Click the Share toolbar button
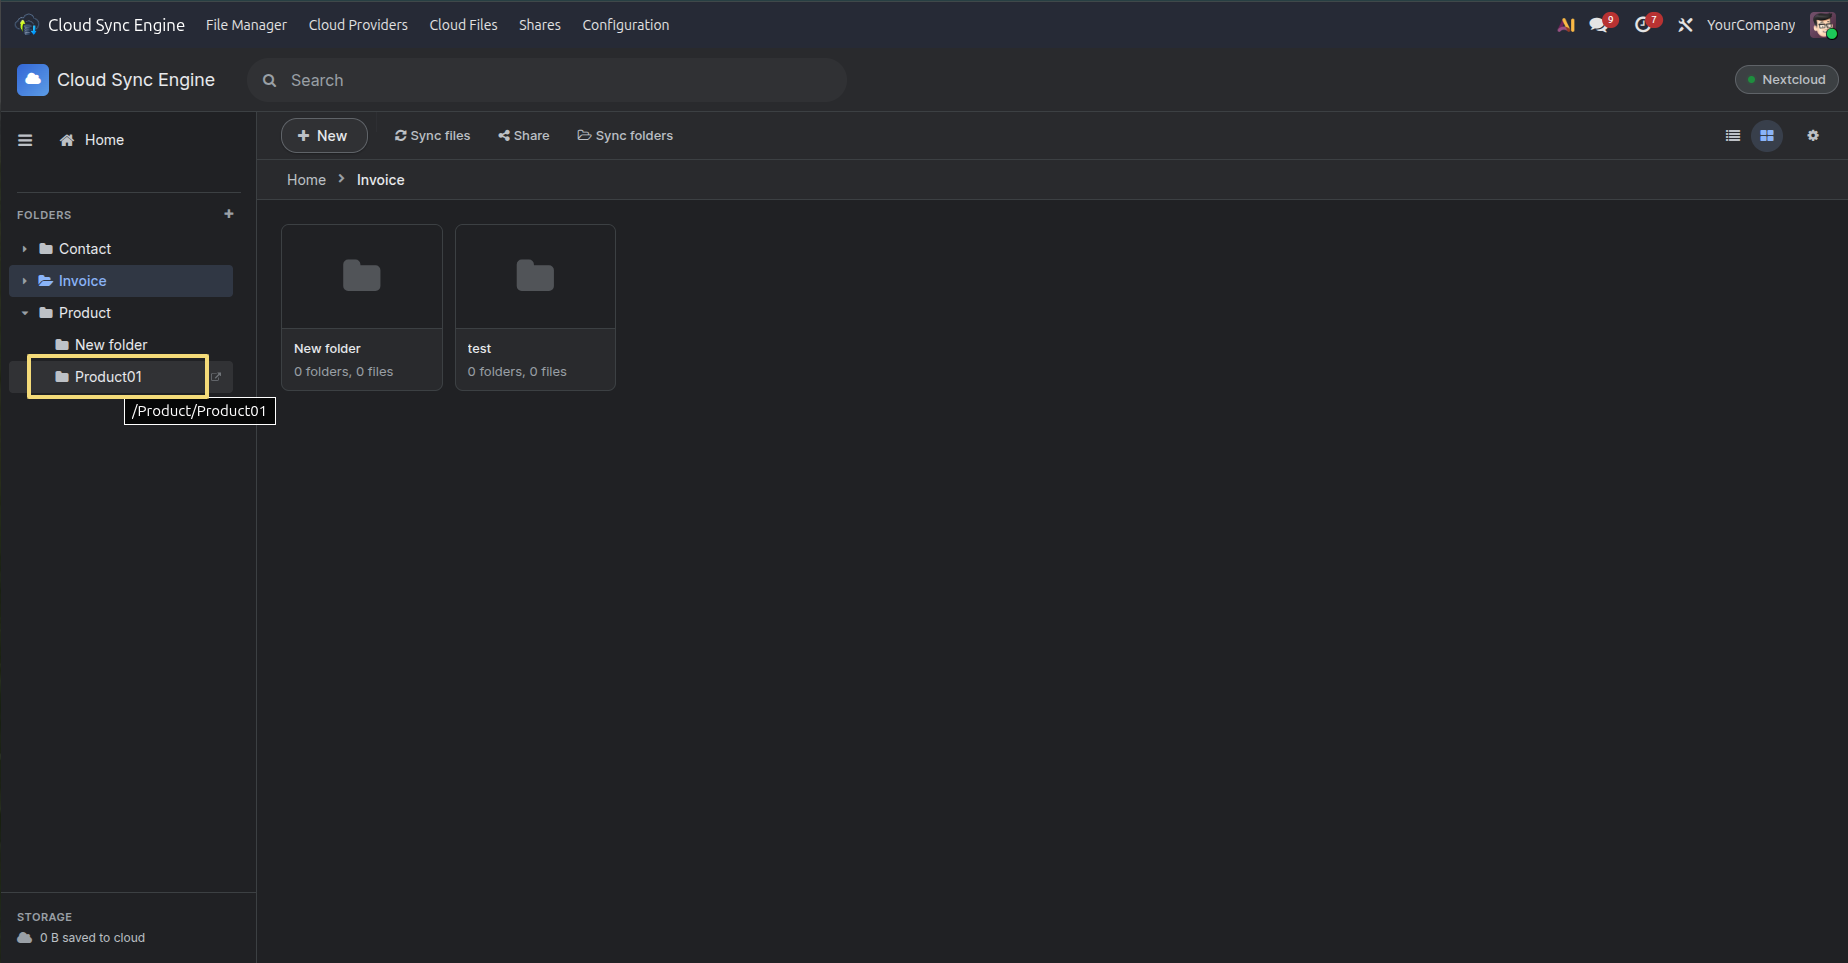The width and height of the screenshot is (1848, 963). (524, 136)
